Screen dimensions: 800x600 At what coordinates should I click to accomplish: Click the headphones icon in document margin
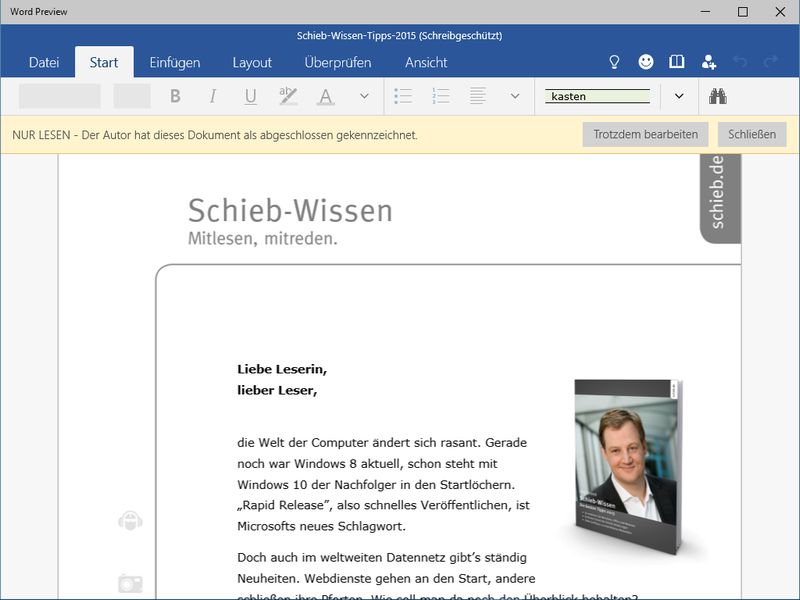click(x=131, y=521)
